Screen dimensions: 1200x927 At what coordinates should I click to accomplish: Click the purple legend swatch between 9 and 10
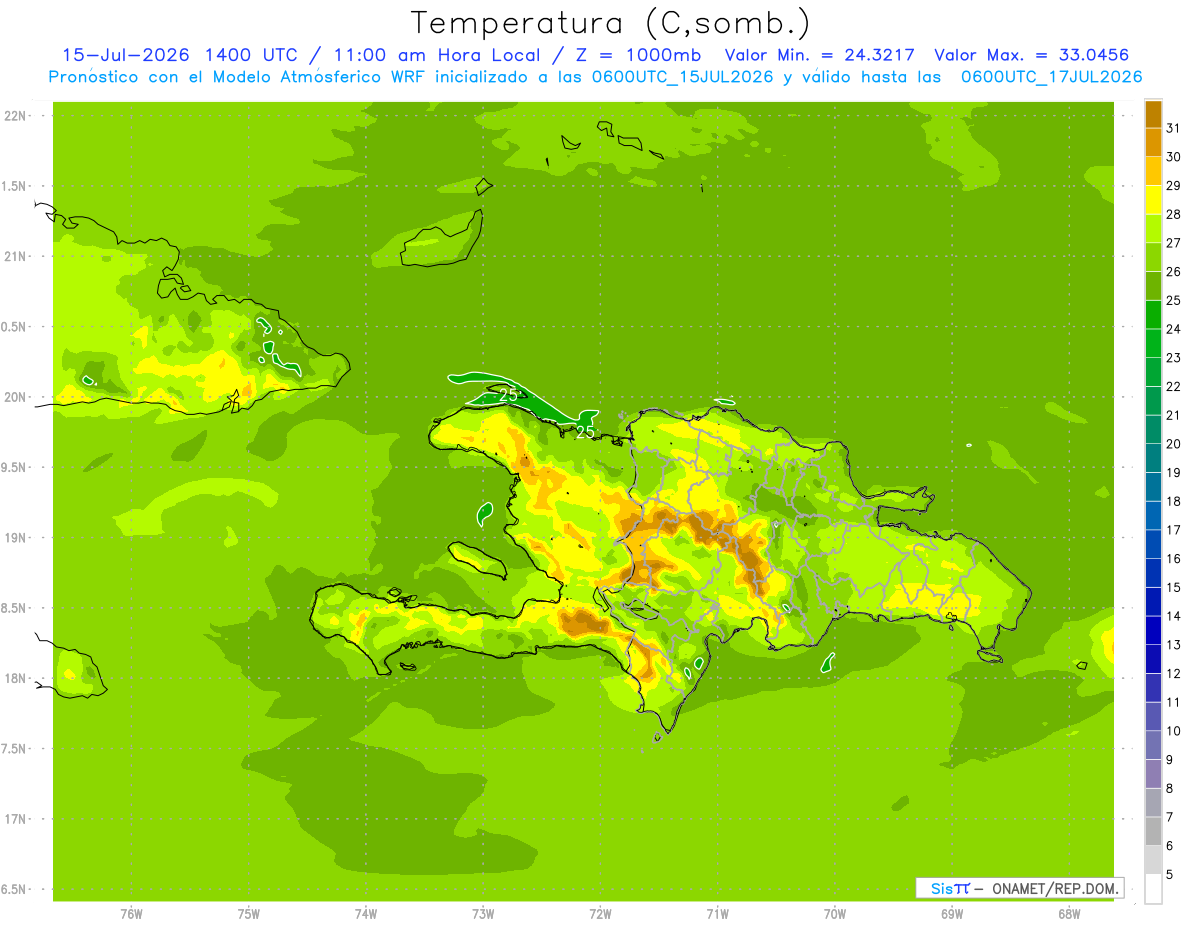pos(1153,745)
